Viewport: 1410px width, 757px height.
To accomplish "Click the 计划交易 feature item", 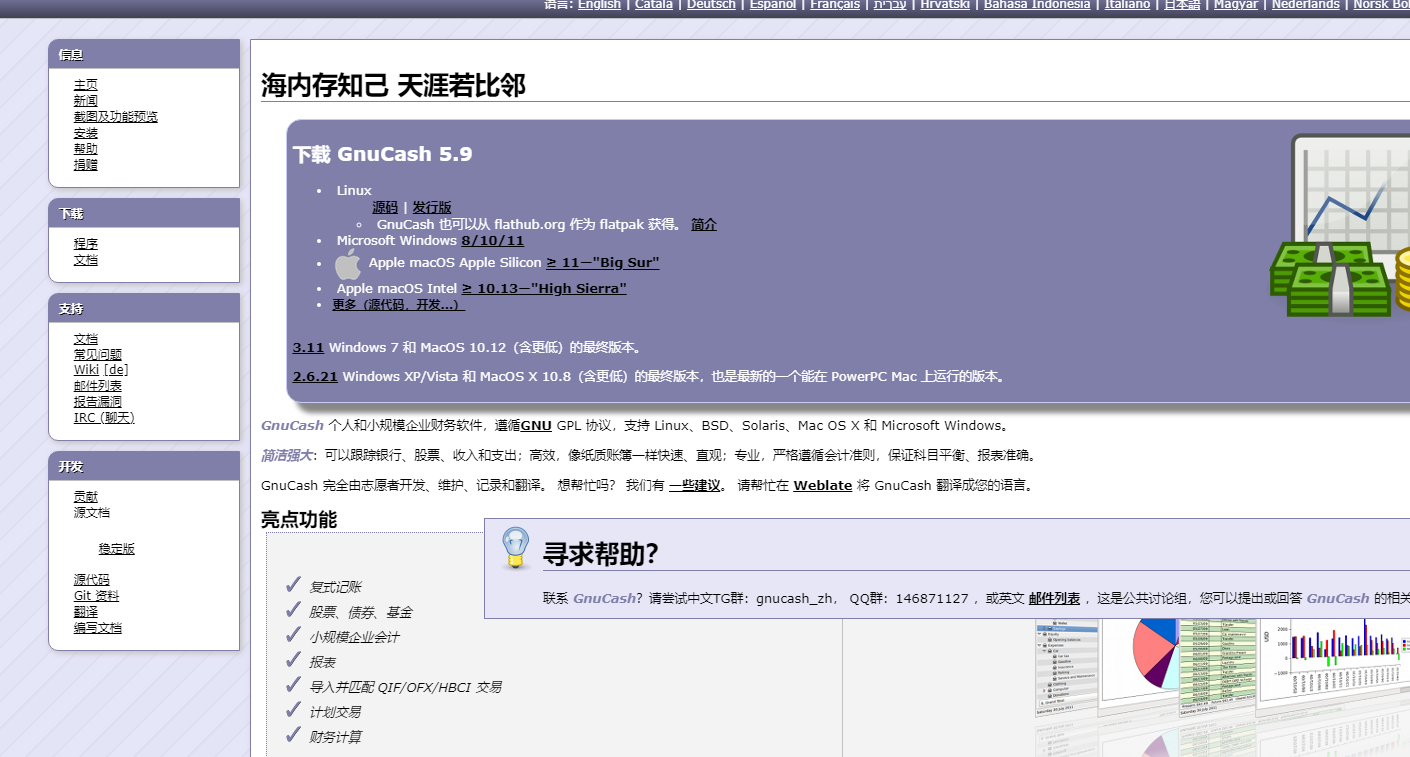I will [335, 713].
